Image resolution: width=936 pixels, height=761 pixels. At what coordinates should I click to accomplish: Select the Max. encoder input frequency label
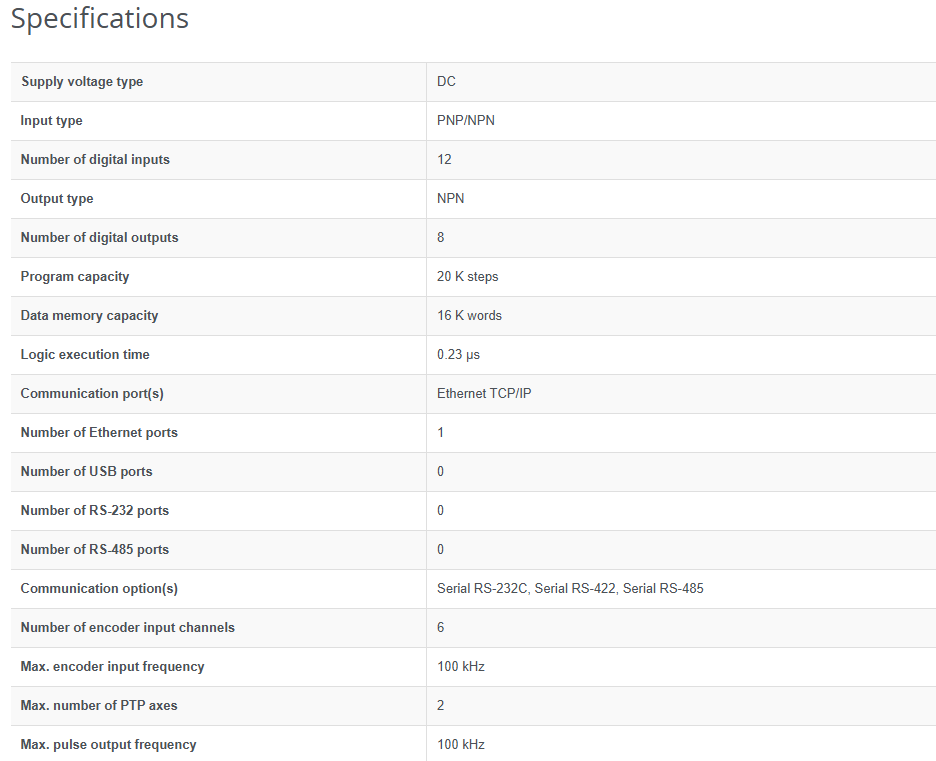tap(112, 667)
